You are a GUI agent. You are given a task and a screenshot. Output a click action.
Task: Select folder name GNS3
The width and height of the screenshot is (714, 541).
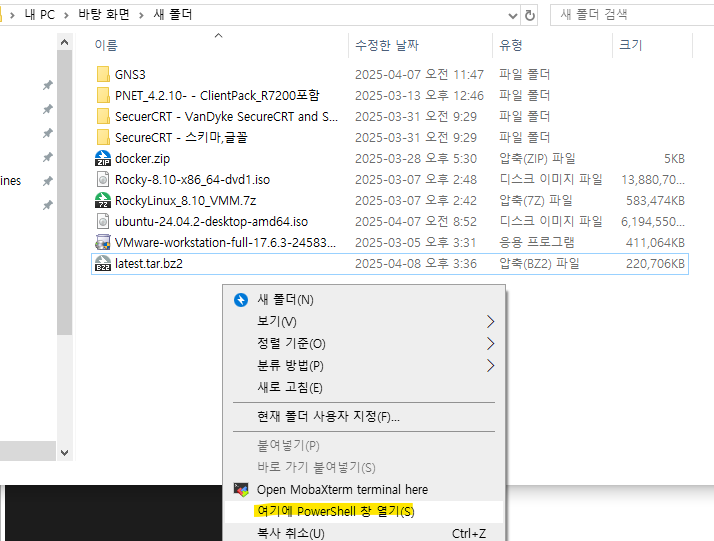click(130, 75)
